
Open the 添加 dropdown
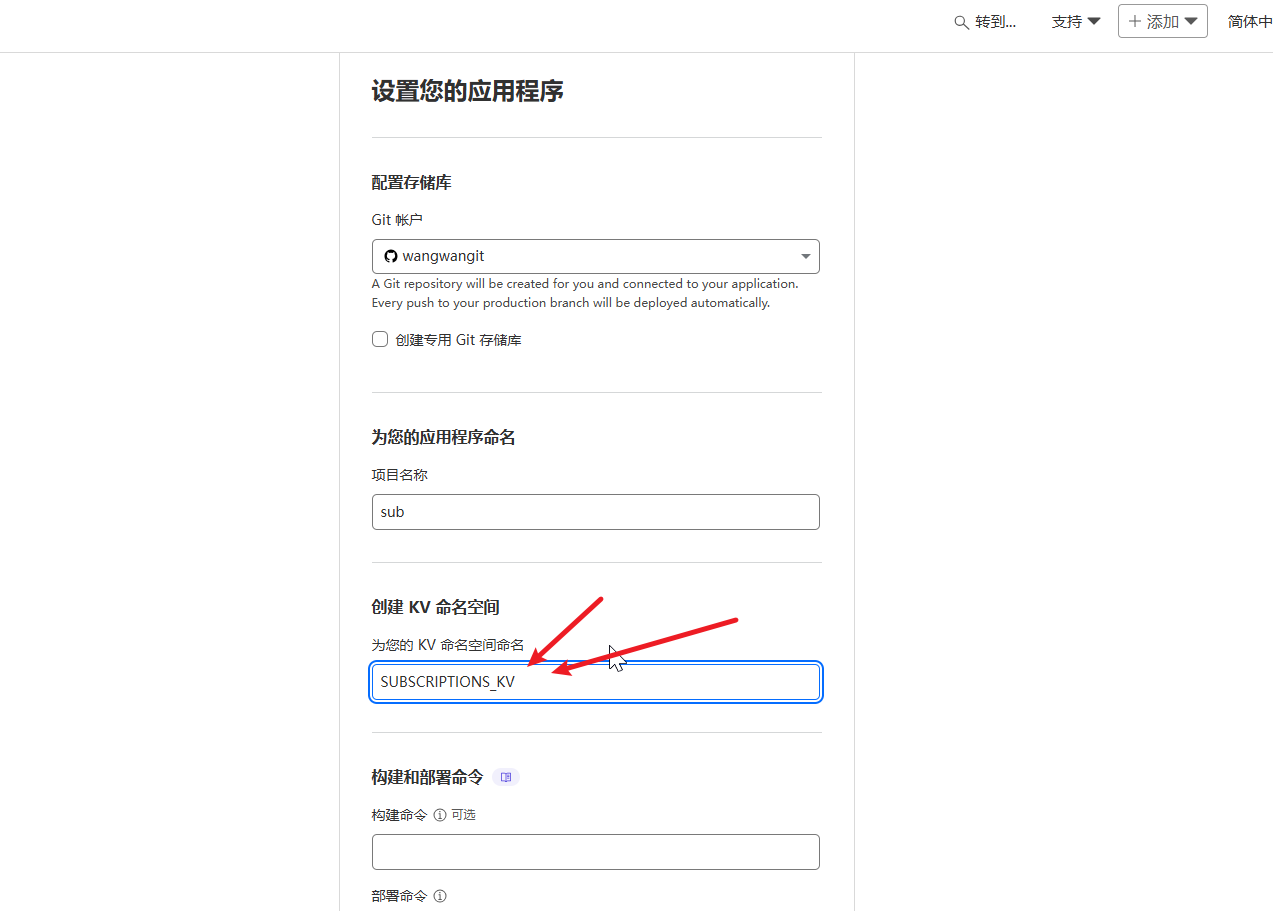click(1162, 20)
